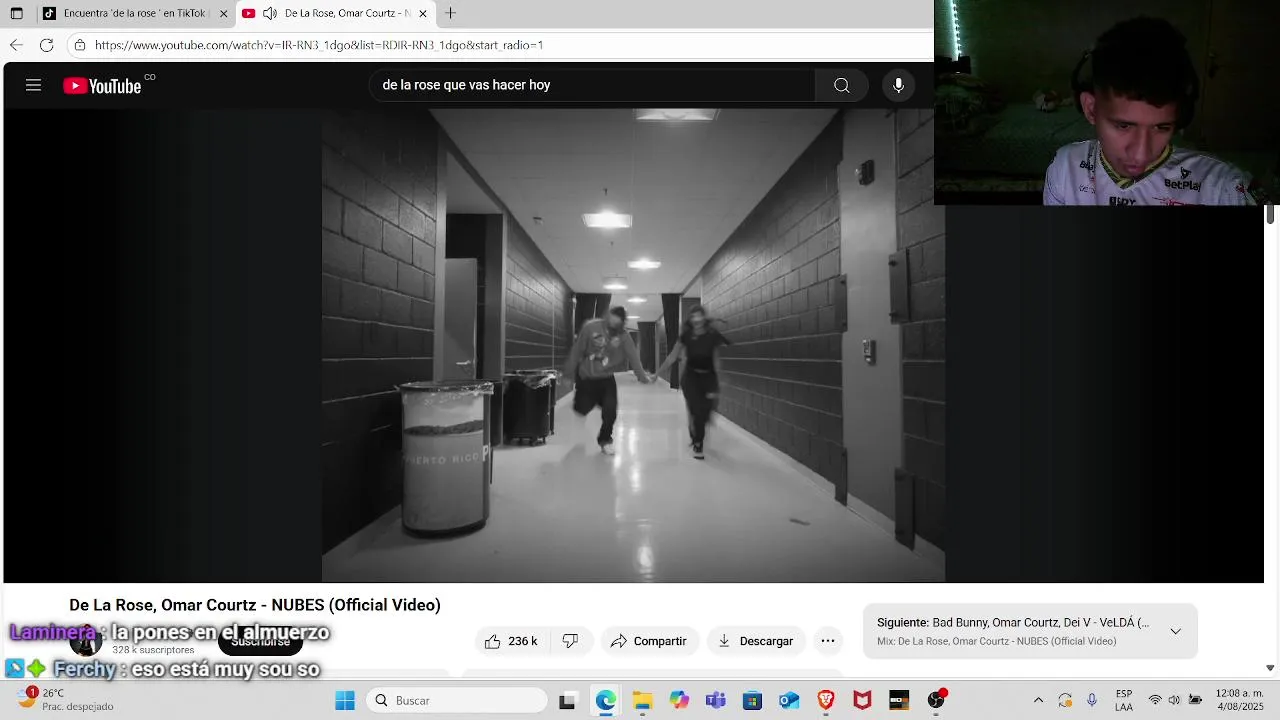
Task: Switch to the TikTok 'de la rose' tab
Action: coord(134,13)
